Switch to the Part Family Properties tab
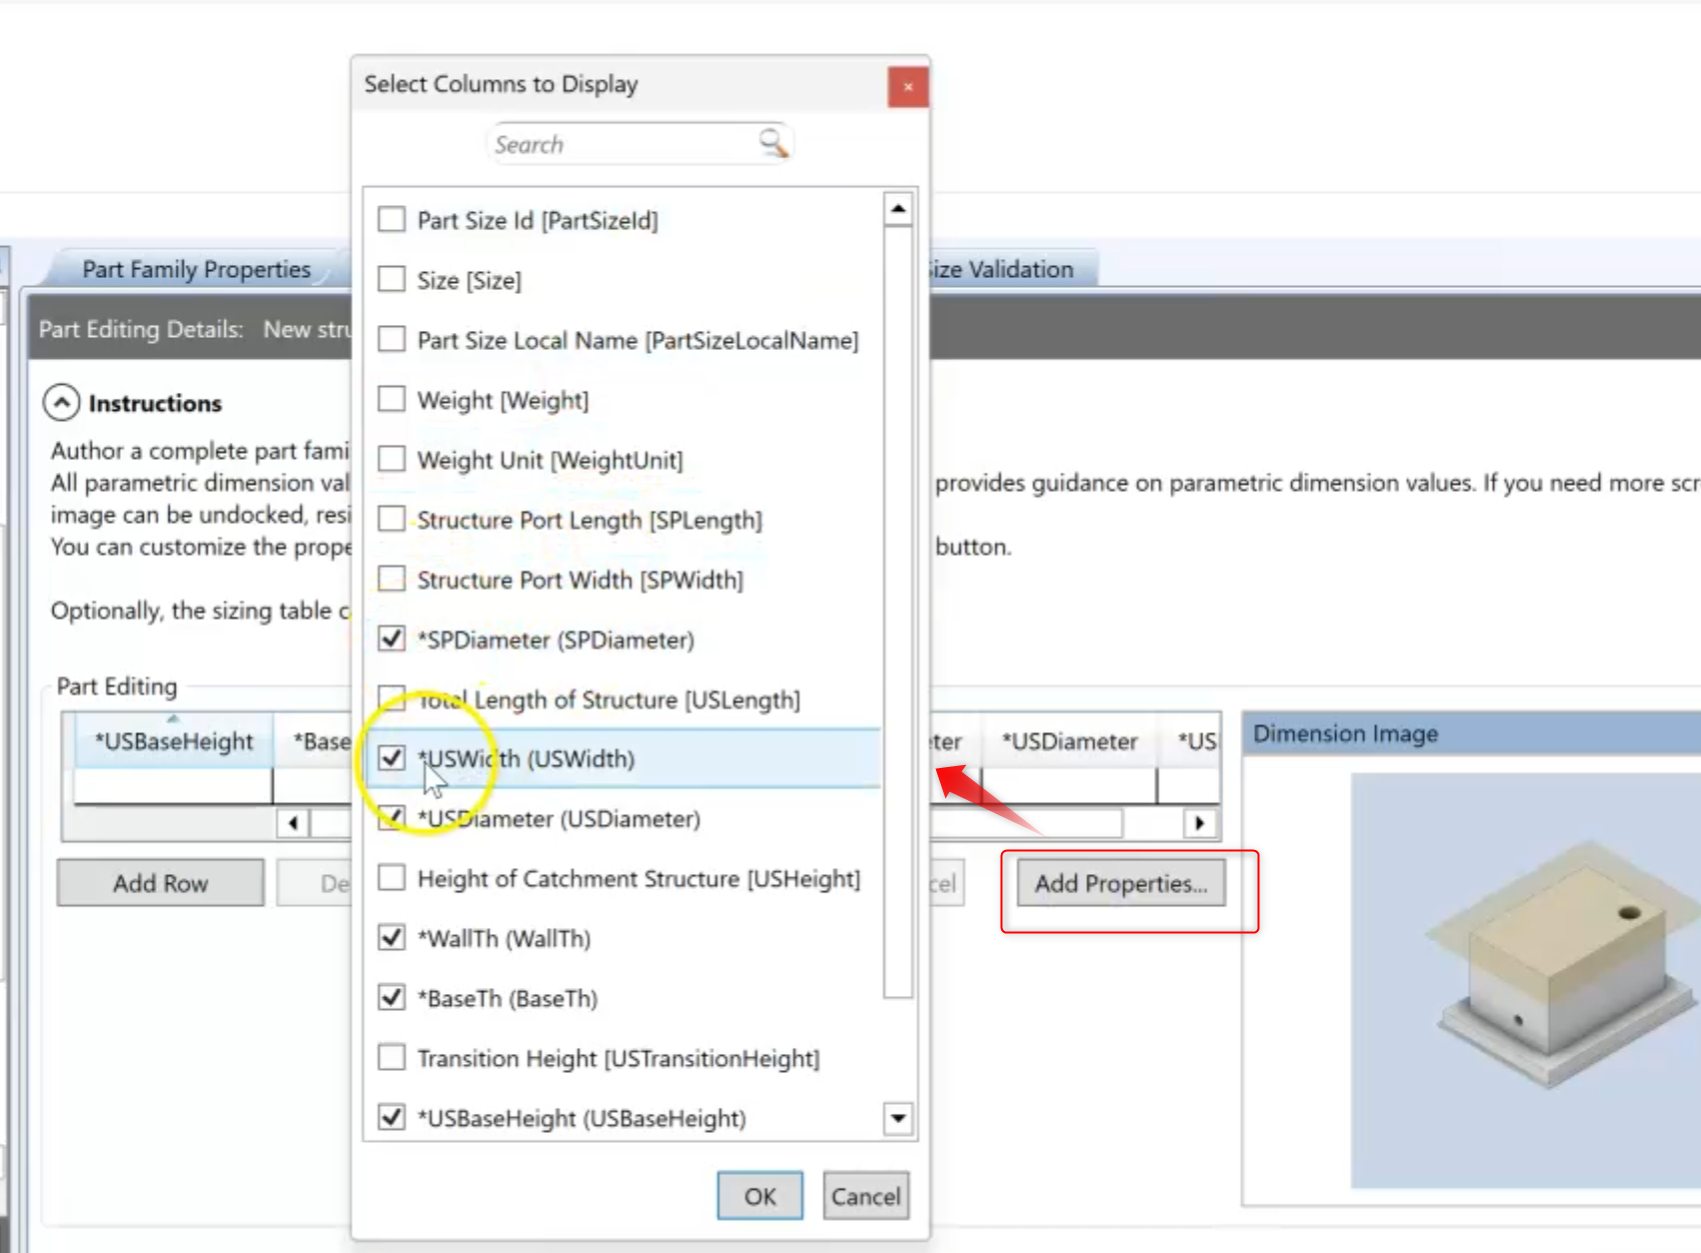The height and width of the screenshot is (1253, 1701). click(x=196, y=268)
